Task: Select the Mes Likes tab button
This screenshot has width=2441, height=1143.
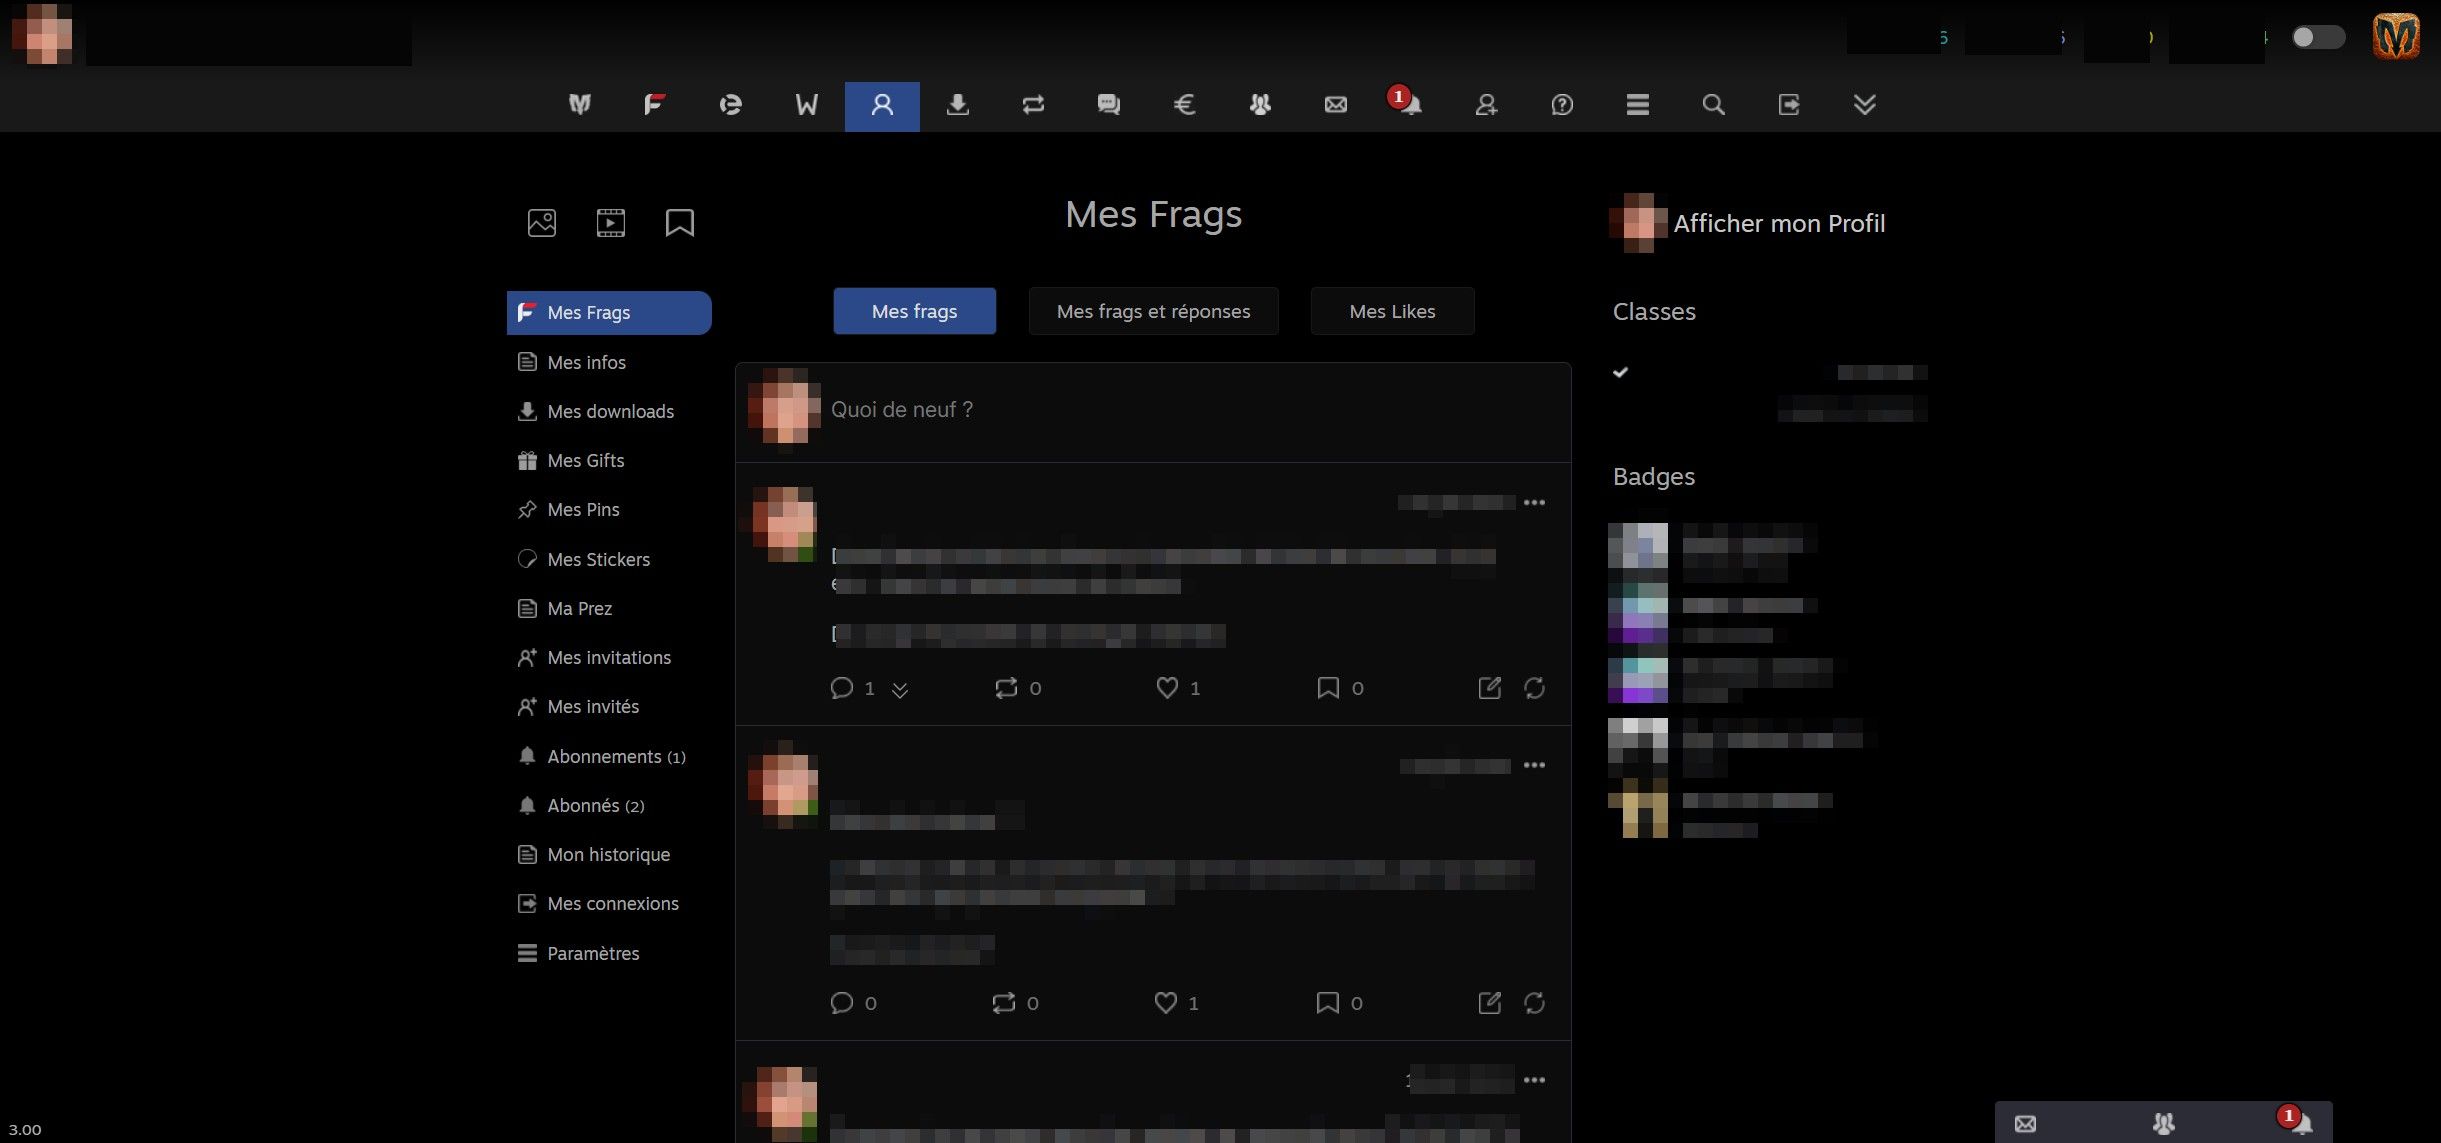Action: pos(1392,311)
